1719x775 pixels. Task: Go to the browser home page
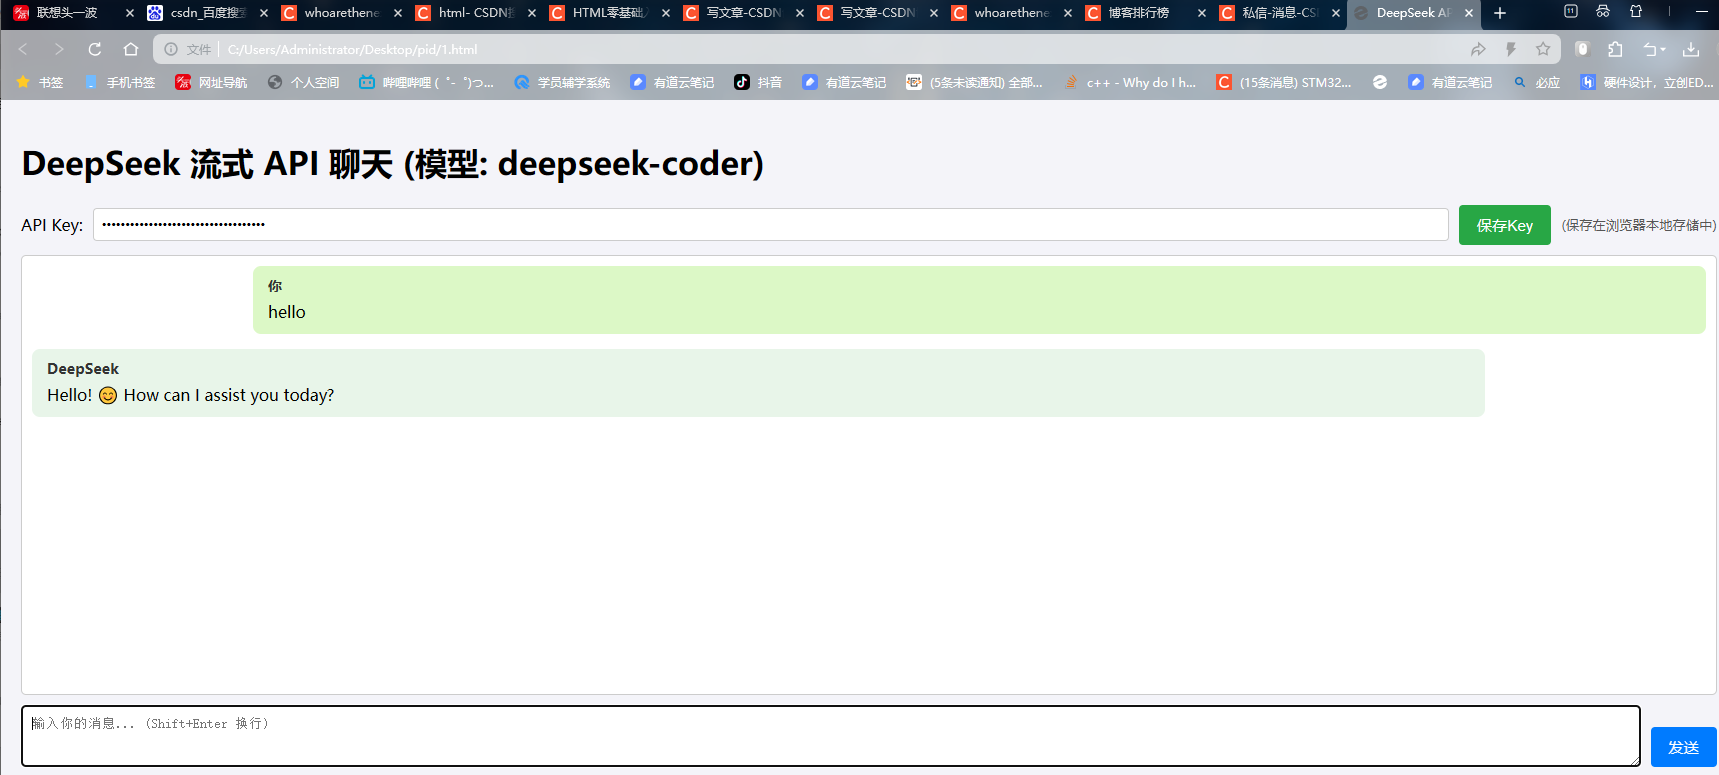point(131,49)
